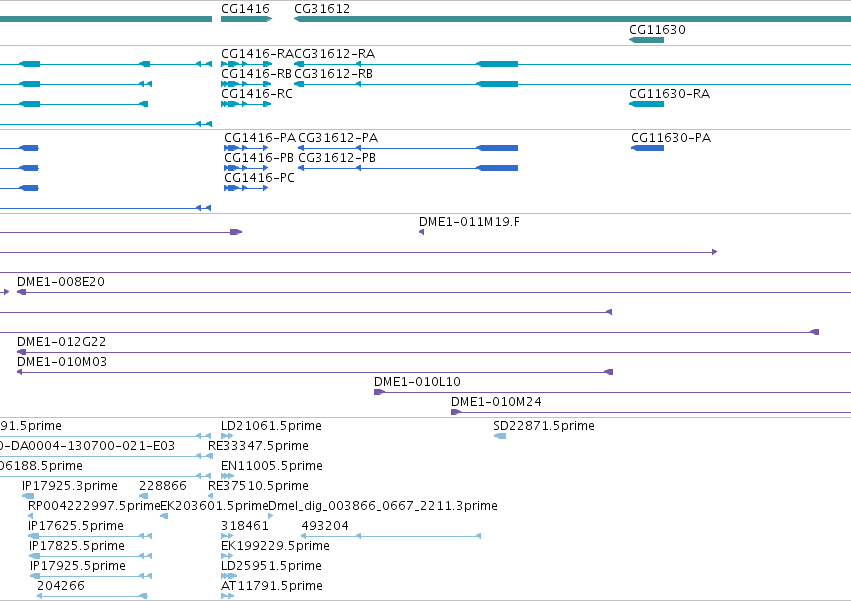This screenshot has width=851, height=601.
Task: Select the CG31612-PA coding feature
Action: click(x=408, y=148)
